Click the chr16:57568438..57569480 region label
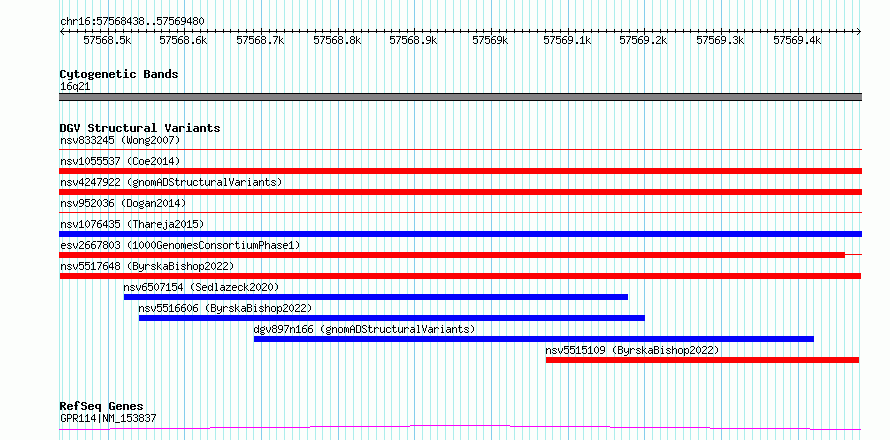Screen dimensions: 890x440 point(132,21)
